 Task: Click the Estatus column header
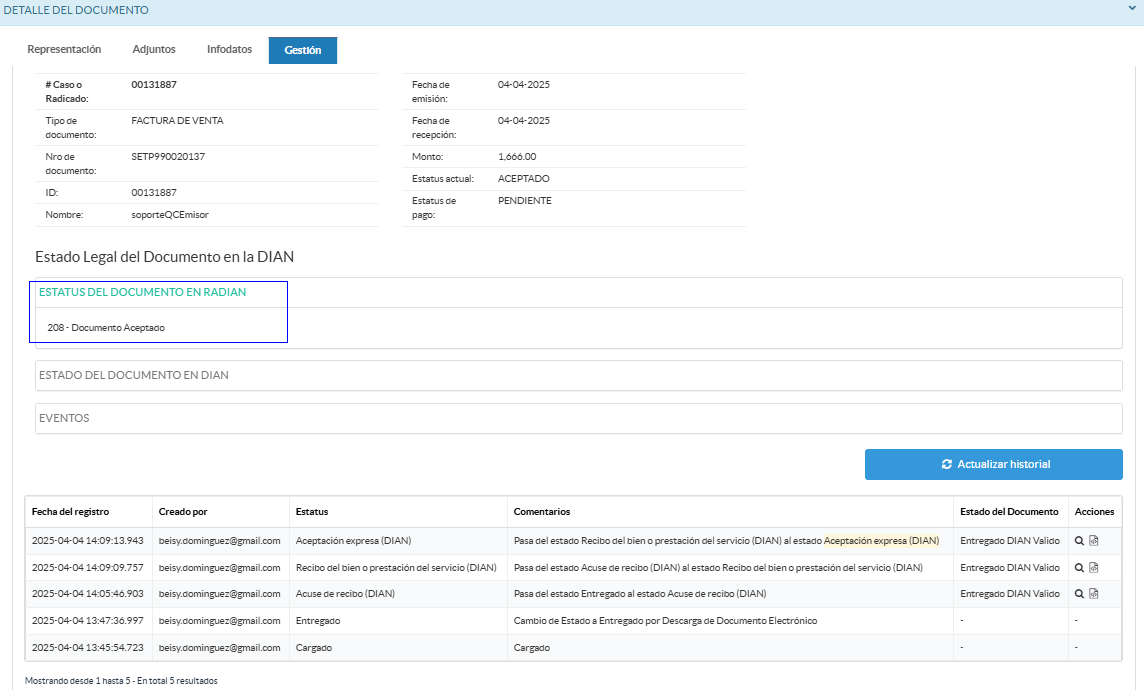pyautogui.click(x=312, y=512)
